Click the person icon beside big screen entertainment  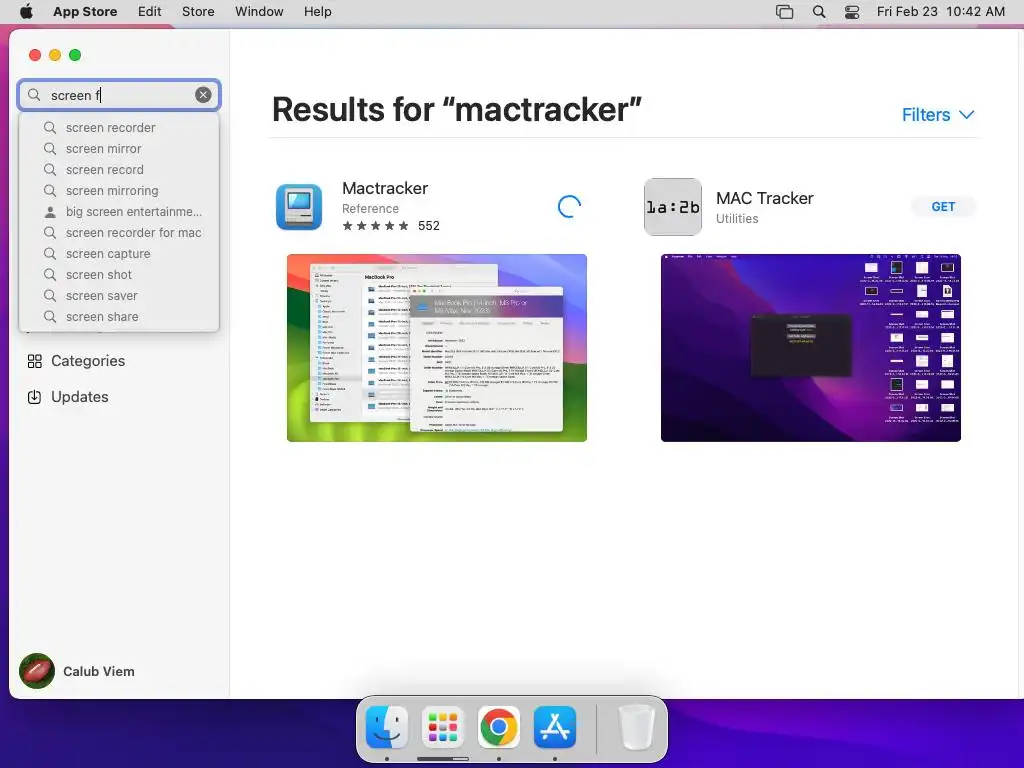point(50,212)
